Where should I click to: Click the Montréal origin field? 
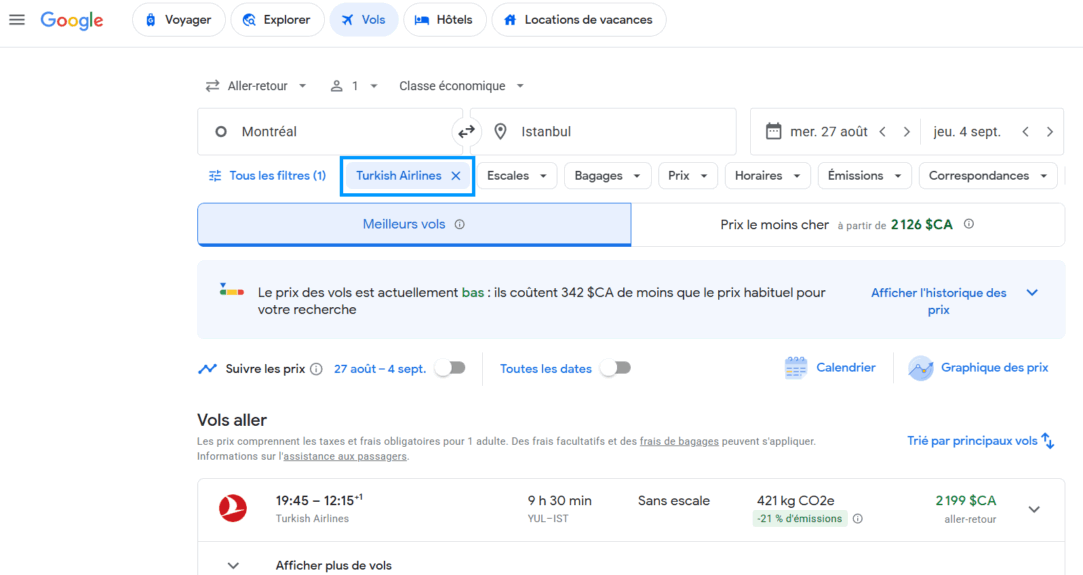(330, 131)
